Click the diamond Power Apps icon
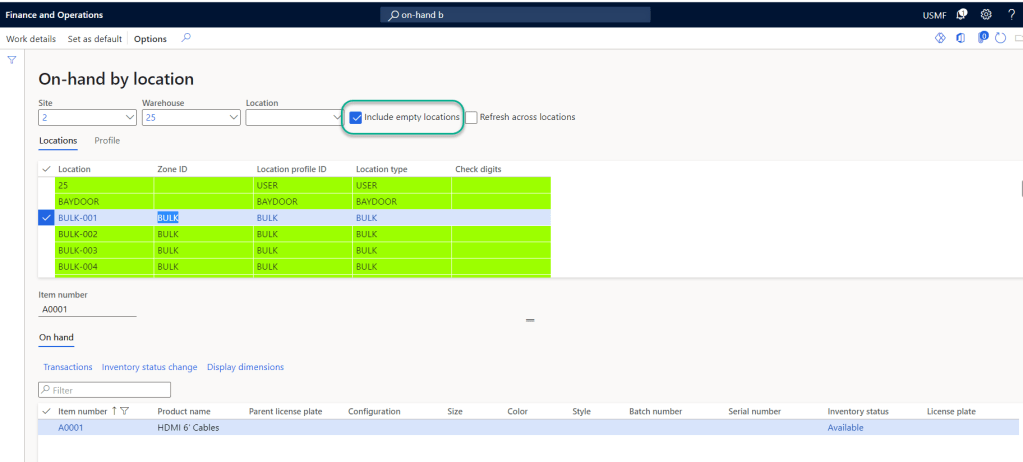Image resolution: width=1023 pixels, height=462 pixels. click(x=940, y=38)
